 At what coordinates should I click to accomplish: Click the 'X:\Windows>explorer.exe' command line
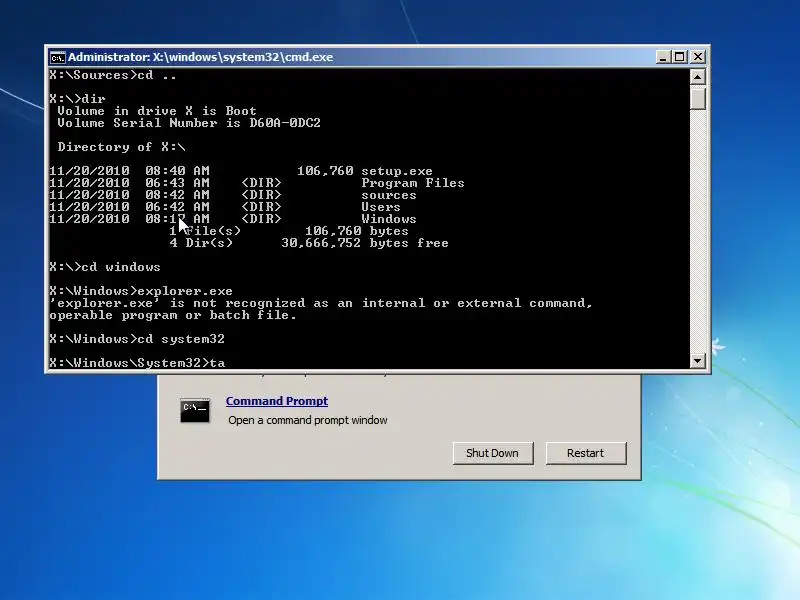coord(141,291)
